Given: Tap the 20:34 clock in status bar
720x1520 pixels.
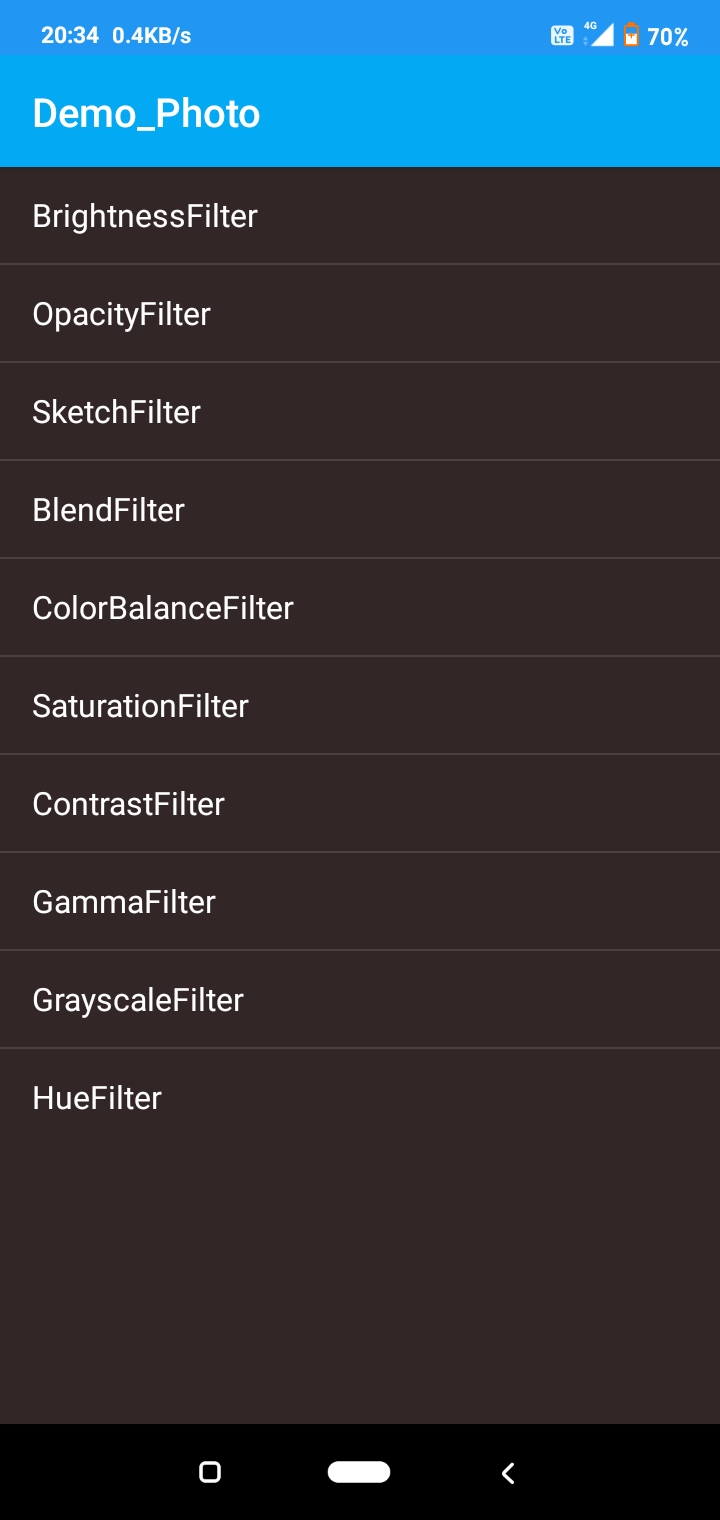Looking at the screenshot, I should 70,36.
